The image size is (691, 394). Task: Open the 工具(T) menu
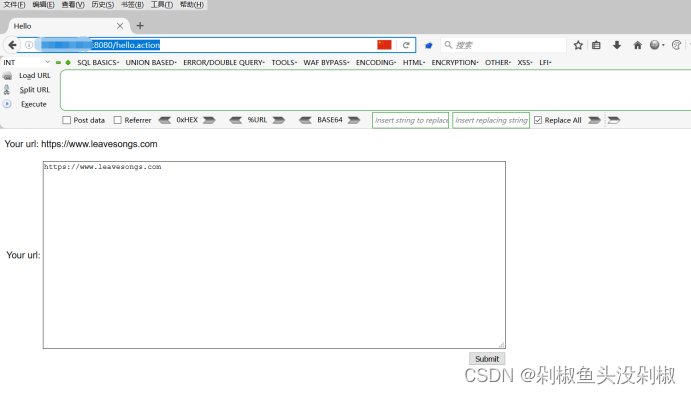click(162, 5)
